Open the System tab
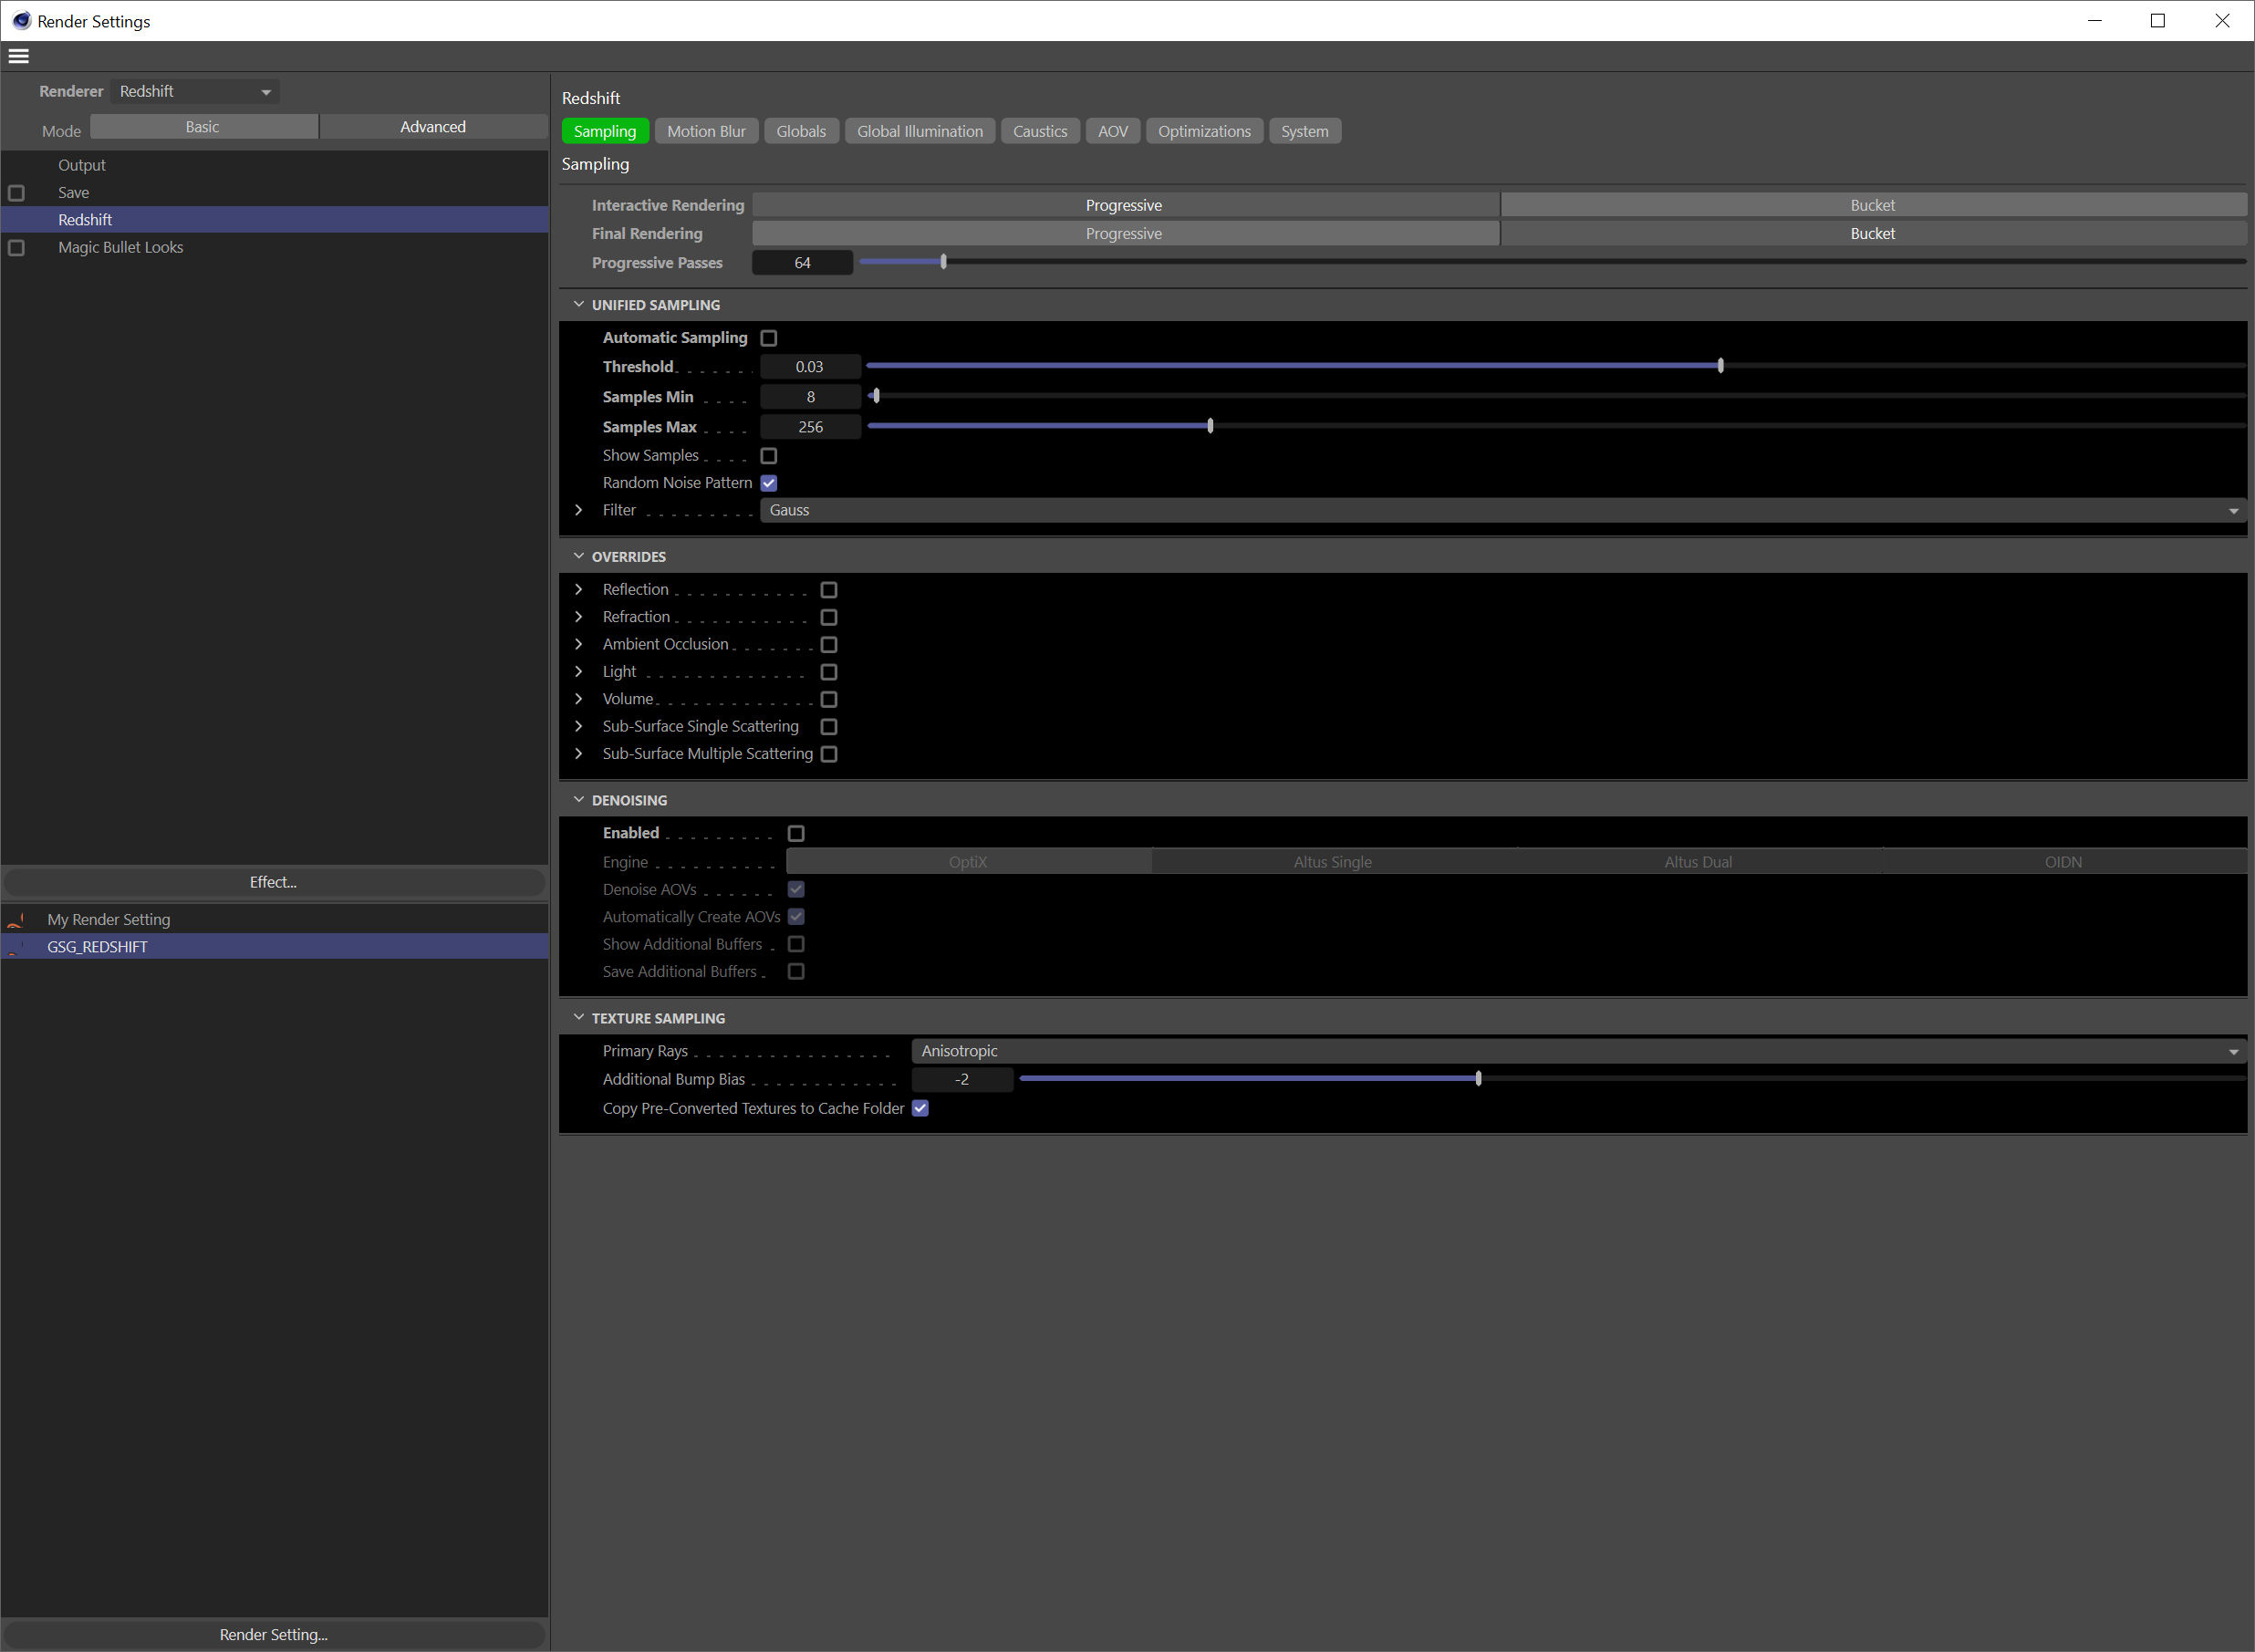2255x1652 pixels. click(1305, 131)
